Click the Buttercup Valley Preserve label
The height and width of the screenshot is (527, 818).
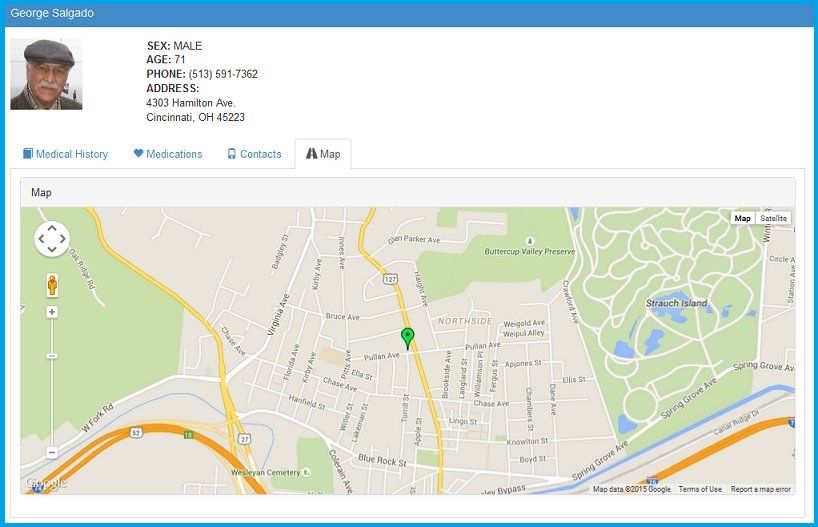530,251
